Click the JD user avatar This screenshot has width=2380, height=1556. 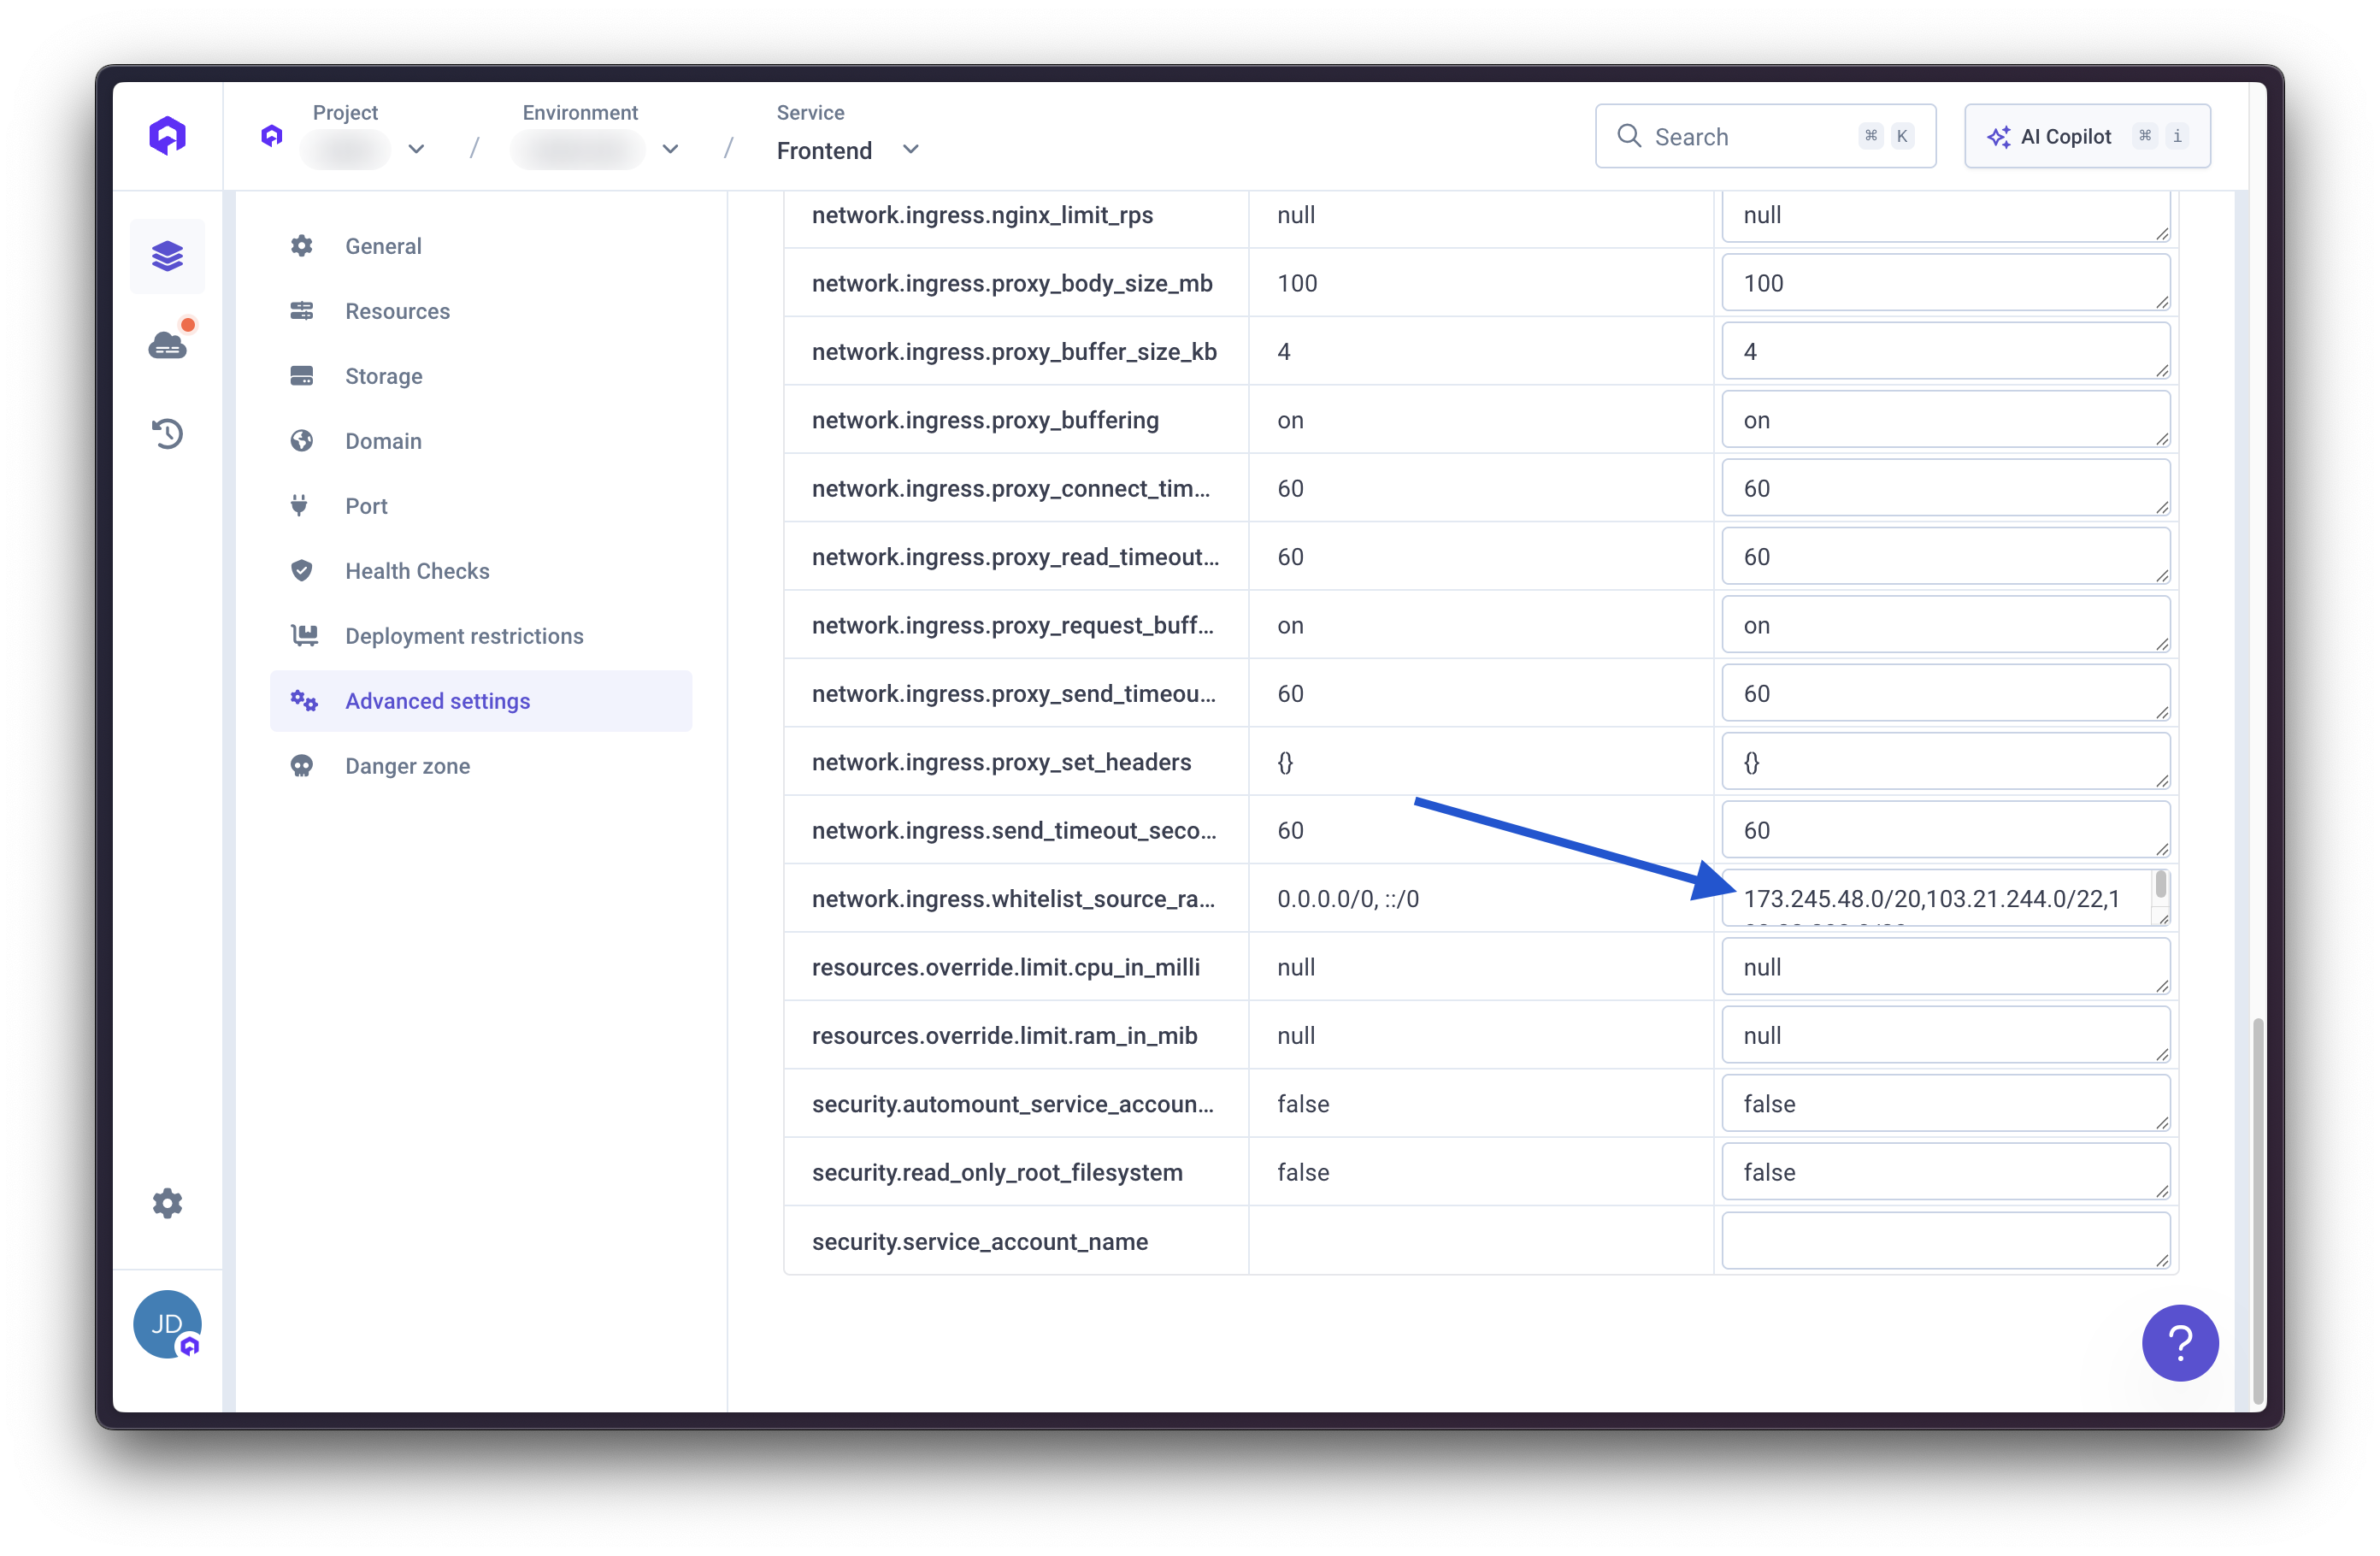point(167,1324)
